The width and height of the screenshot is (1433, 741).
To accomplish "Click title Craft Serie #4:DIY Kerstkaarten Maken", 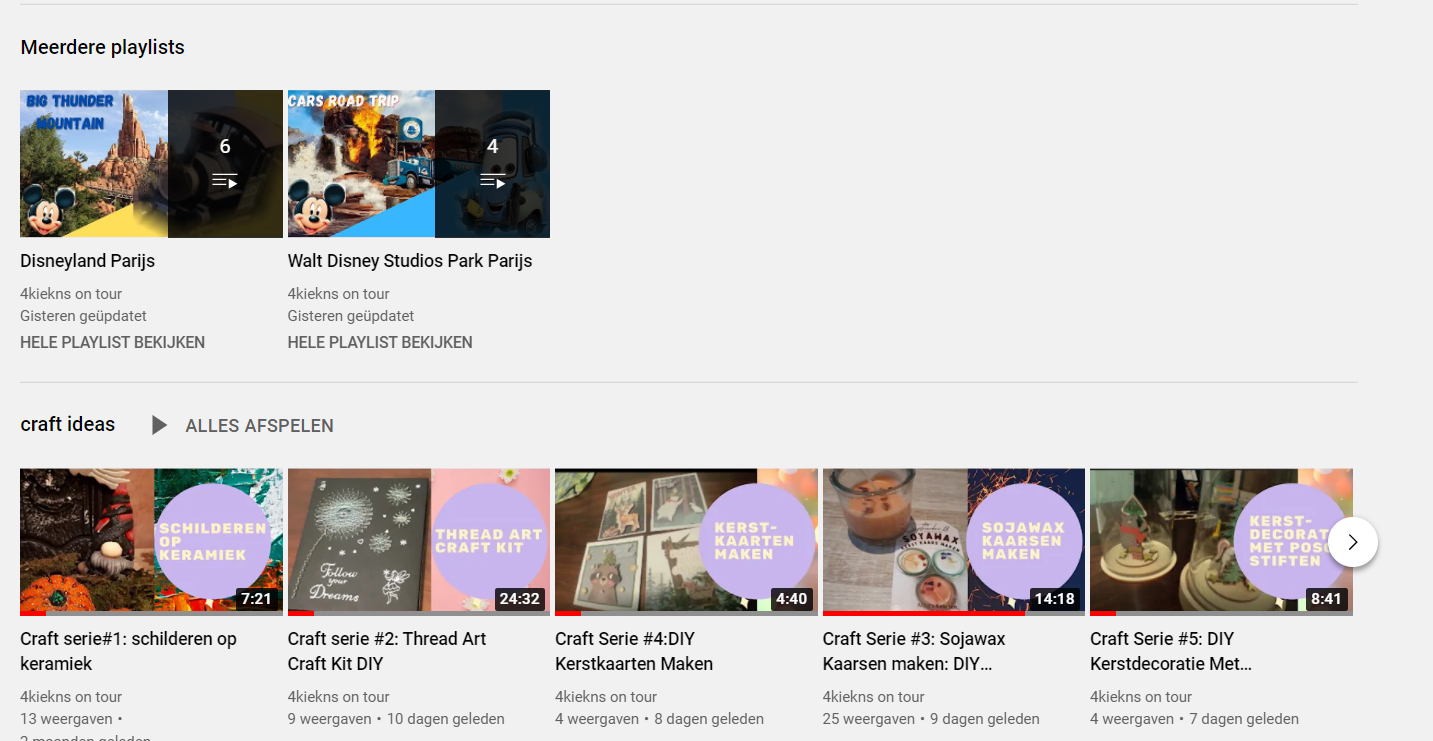I will [x=634, y=651].
